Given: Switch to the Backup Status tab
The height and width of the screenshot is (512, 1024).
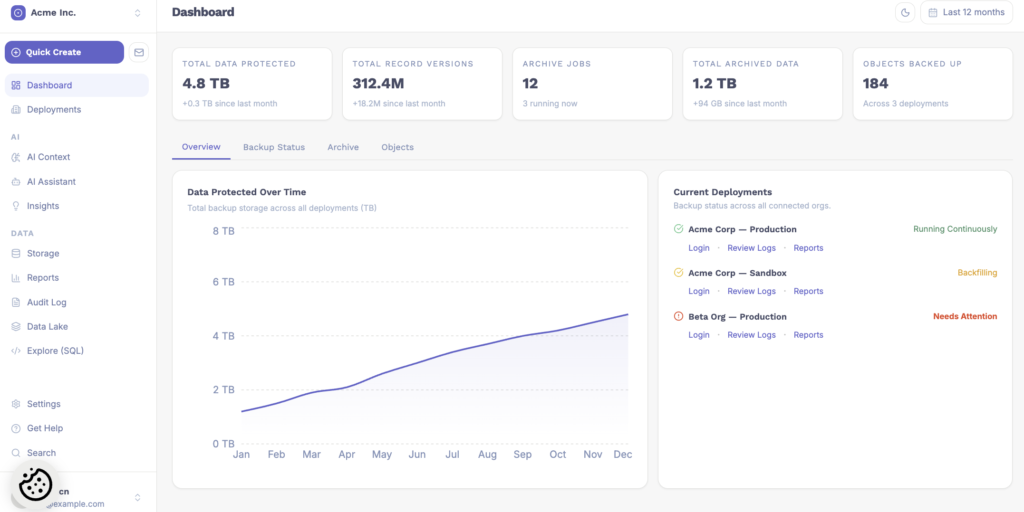Looking at the screenshot, I should pos(274,147).
